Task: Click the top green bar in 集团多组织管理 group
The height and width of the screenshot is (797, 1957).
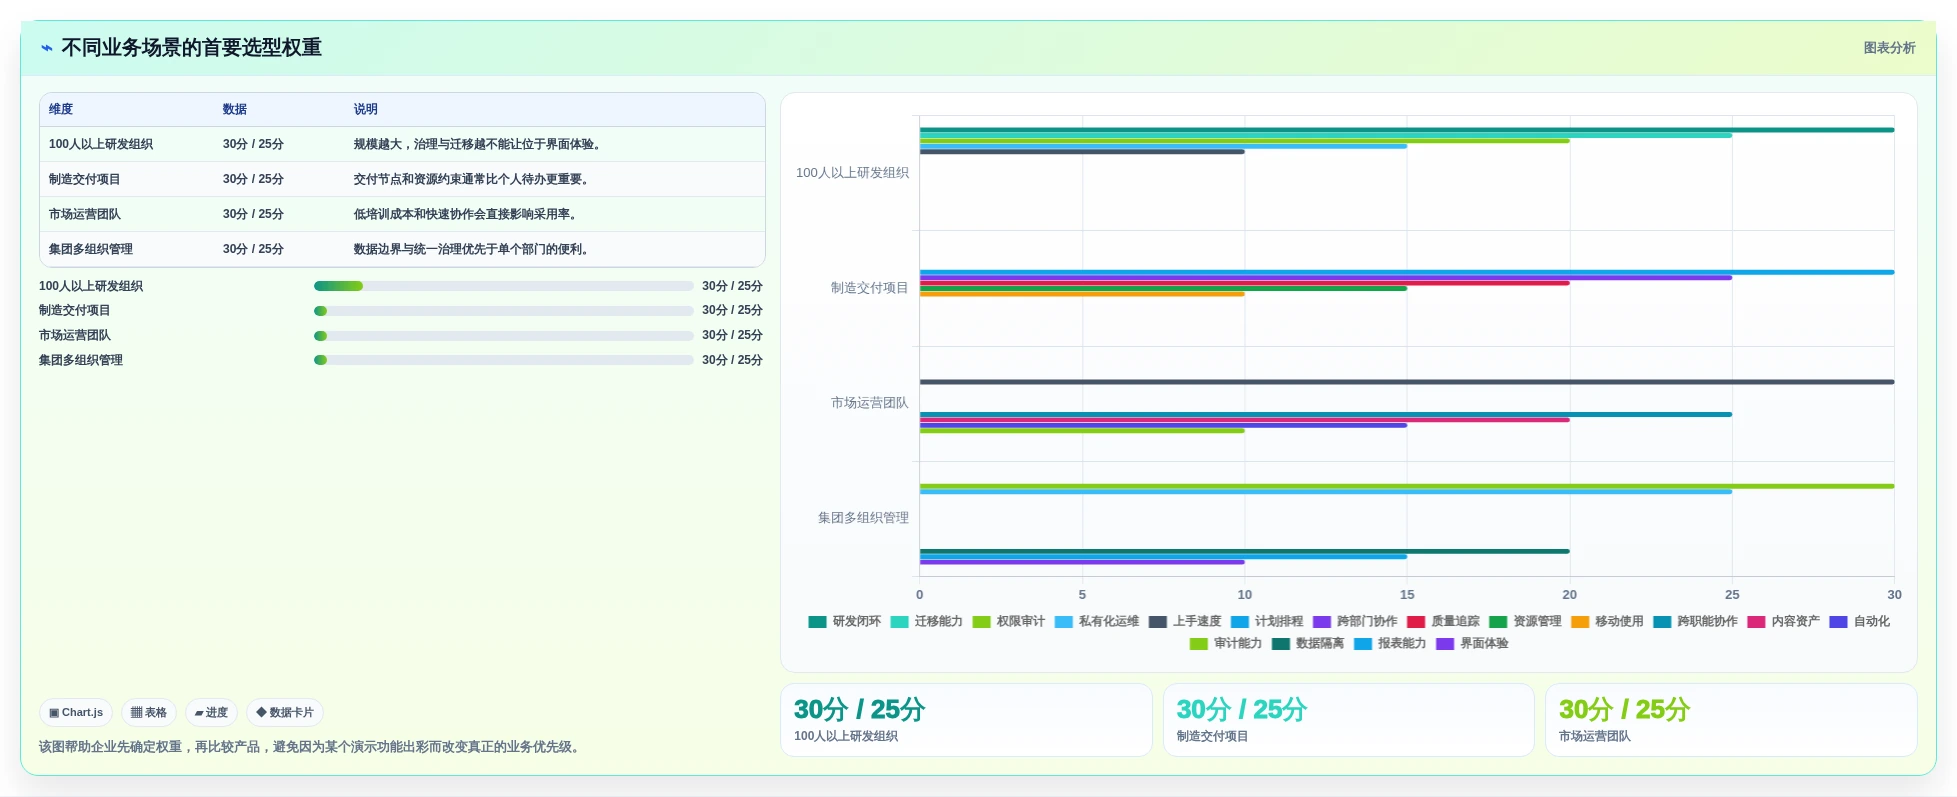Action: click(1407, 486)
